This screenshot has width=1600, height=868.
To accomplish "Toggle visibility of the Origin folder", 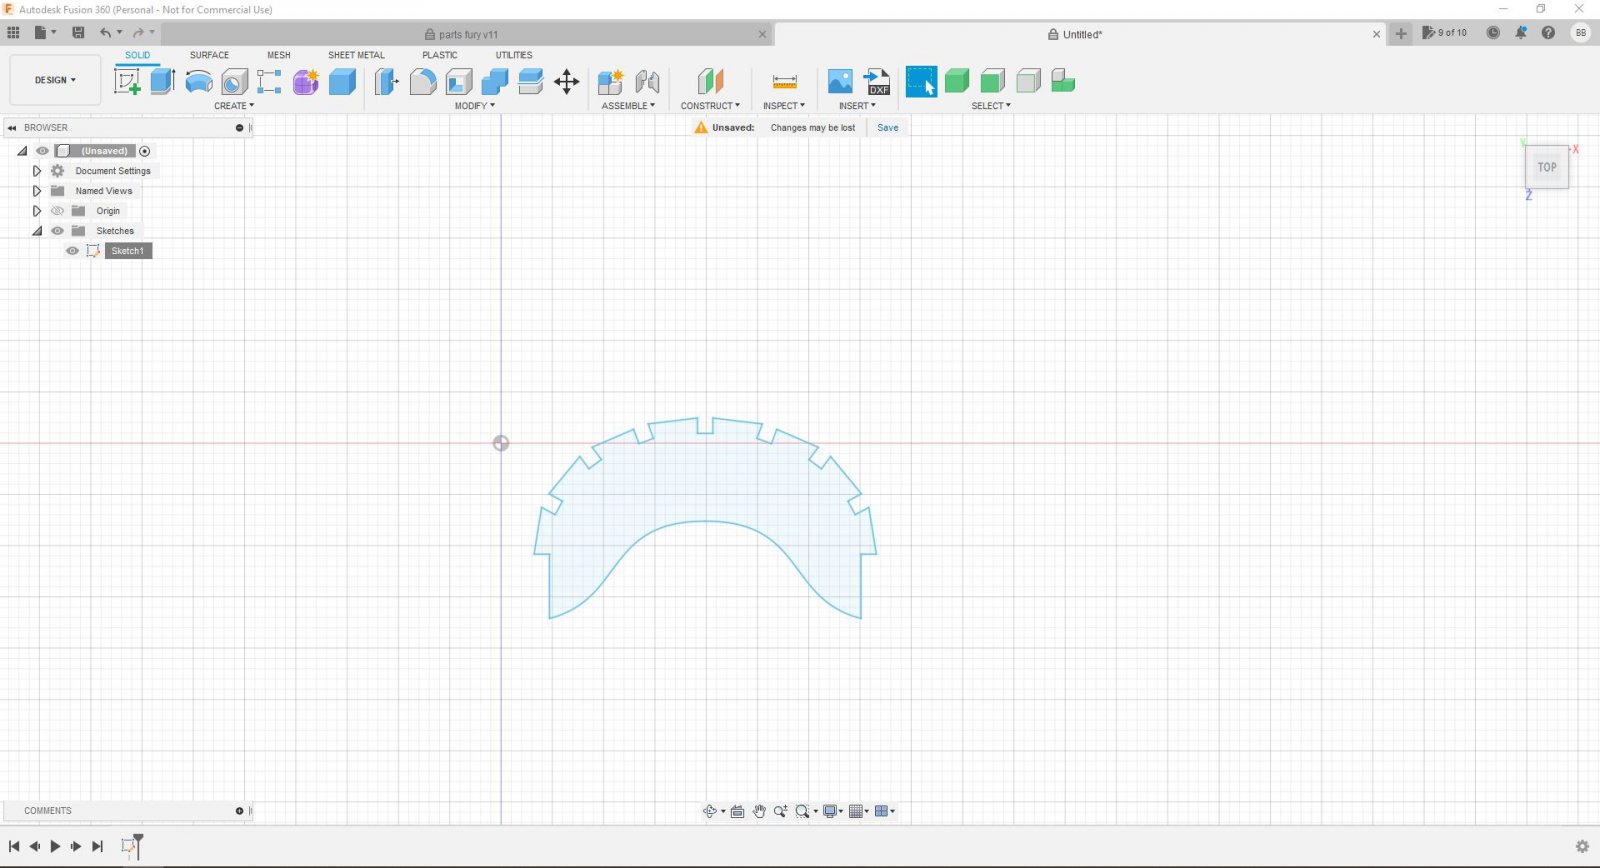I will point(57,211).
